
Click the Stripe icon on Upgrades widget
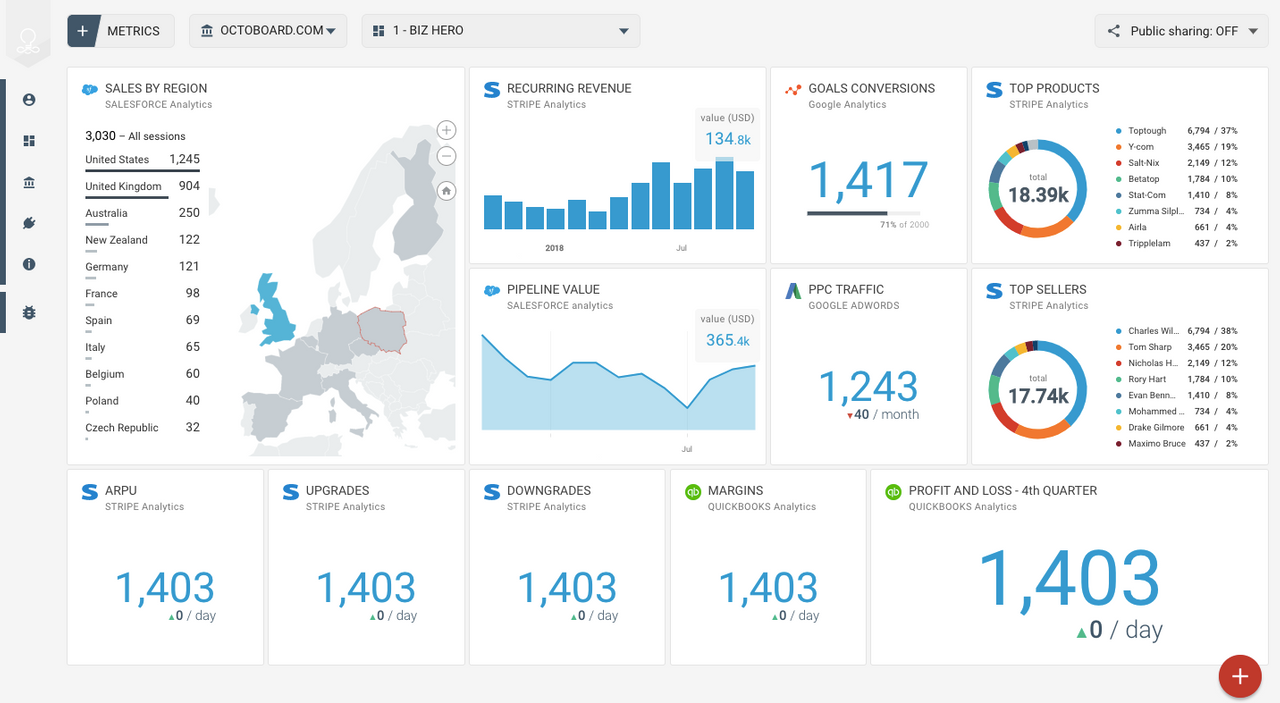click(291, 492)
